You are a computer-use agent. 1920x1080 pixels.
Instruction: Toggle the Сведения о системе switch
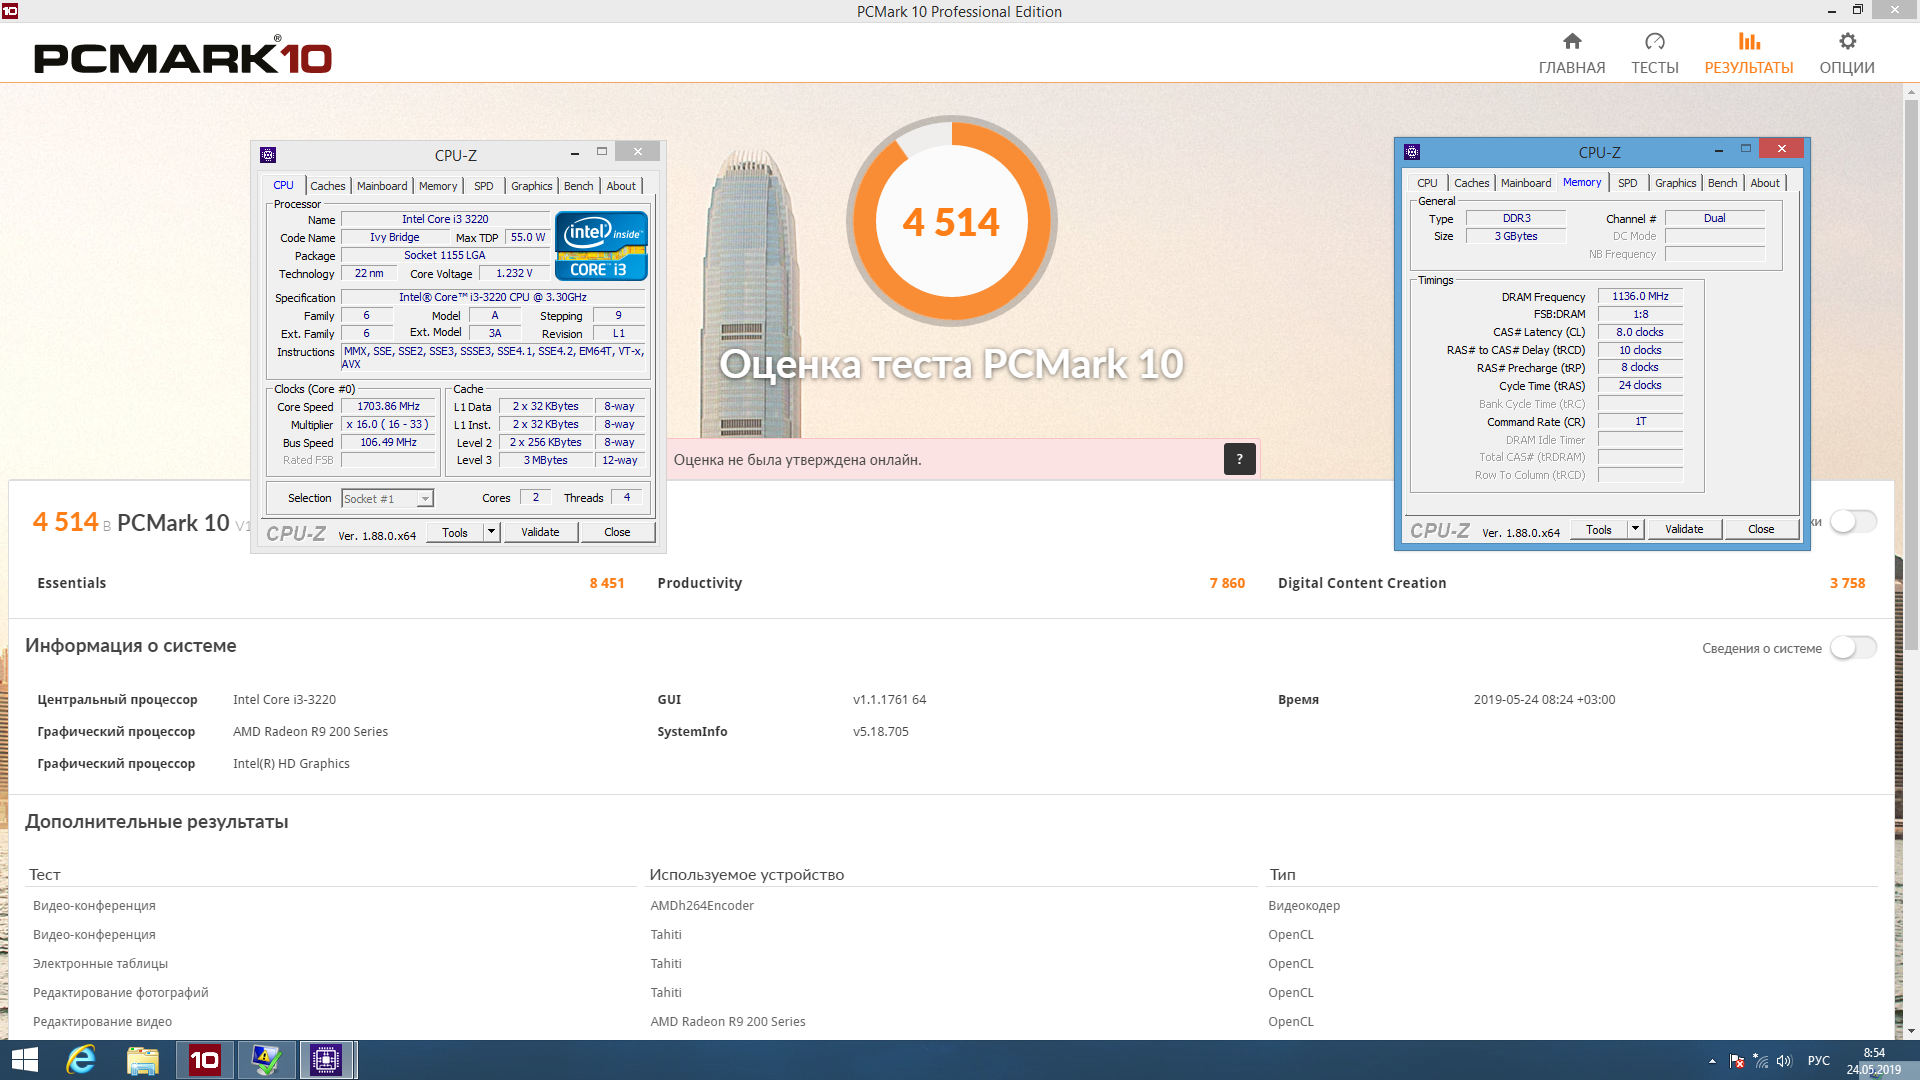[1853, 648]
